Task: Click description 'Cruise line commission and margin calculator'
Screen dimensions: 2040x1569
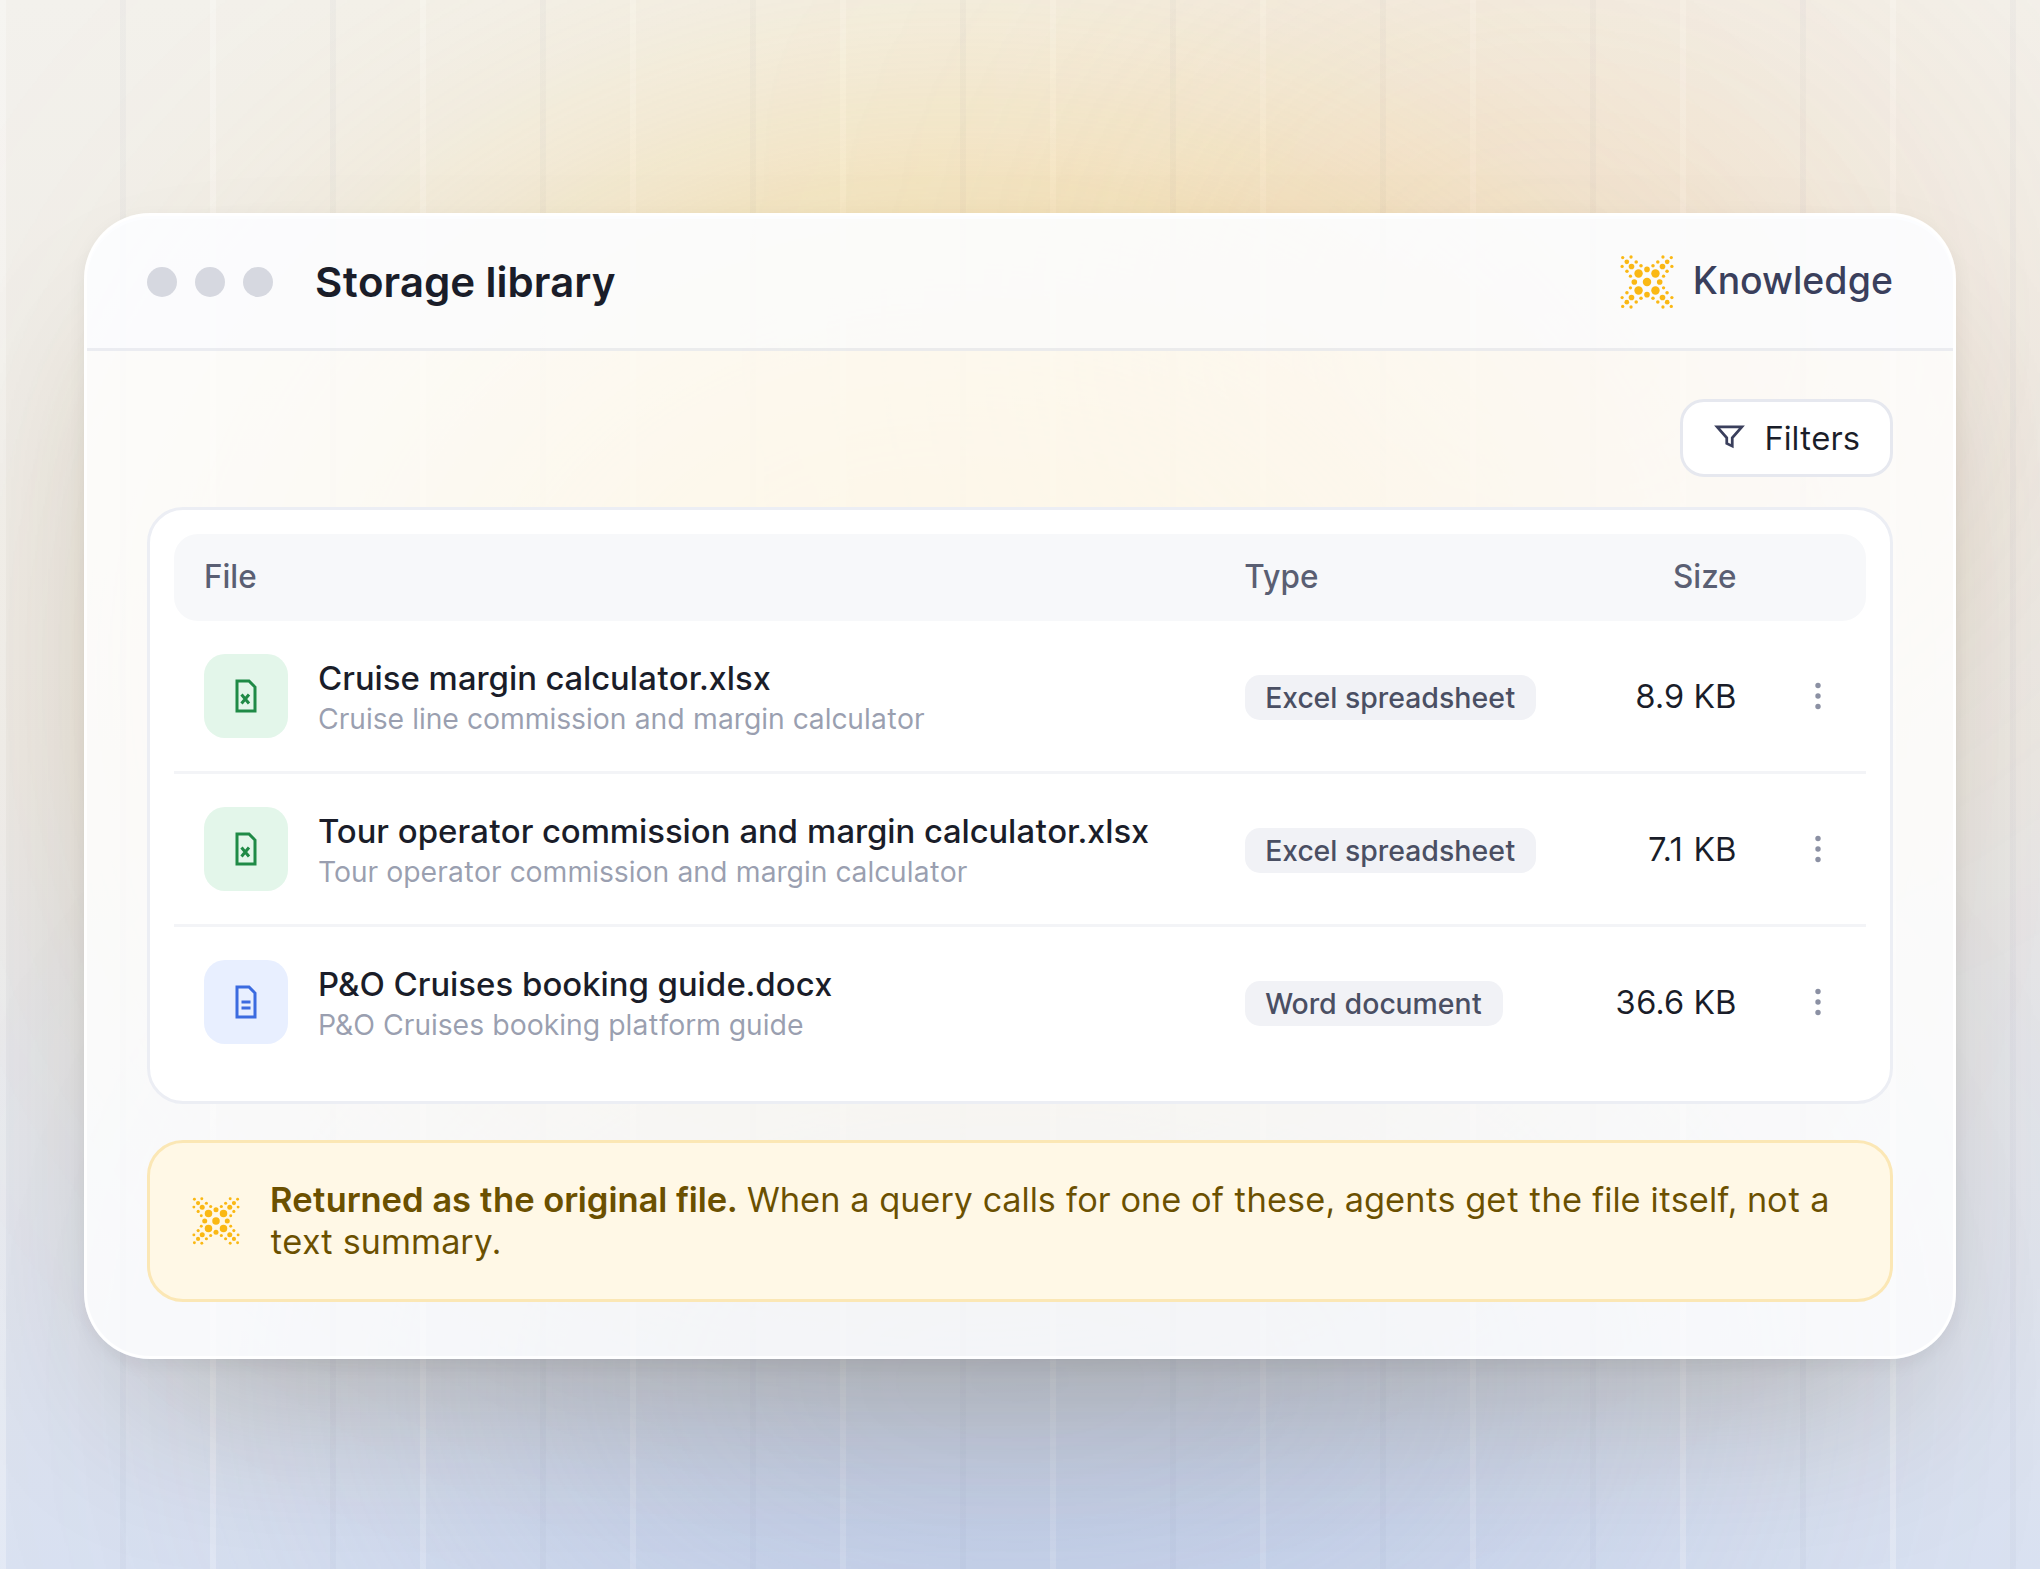Action: click(x=621, y=719)
